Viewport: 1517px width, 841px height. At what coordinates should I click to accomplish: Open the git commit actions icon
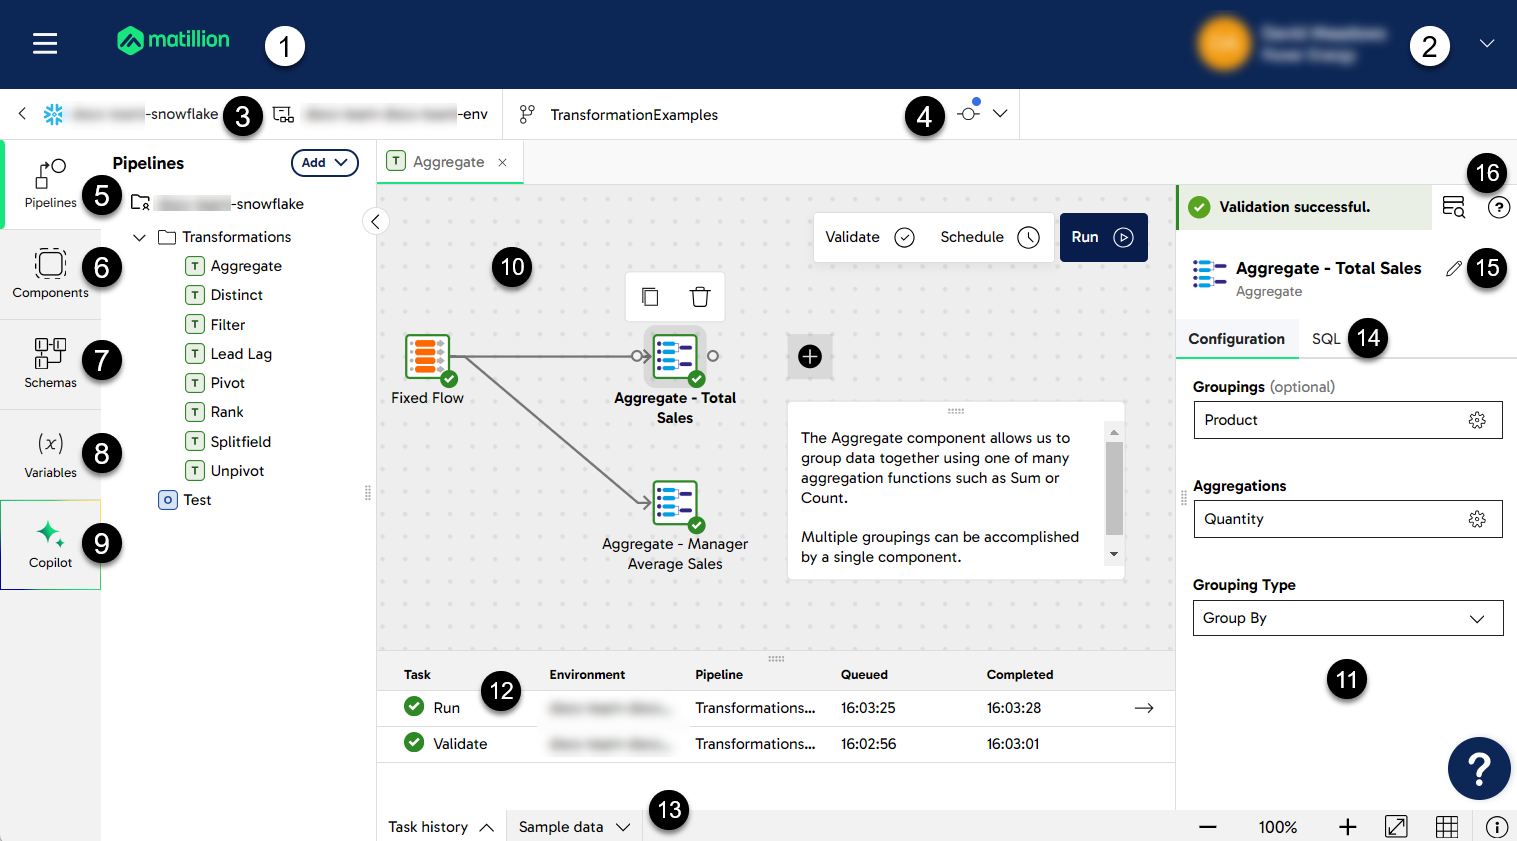pyautogui.click(x=968, y=113)
